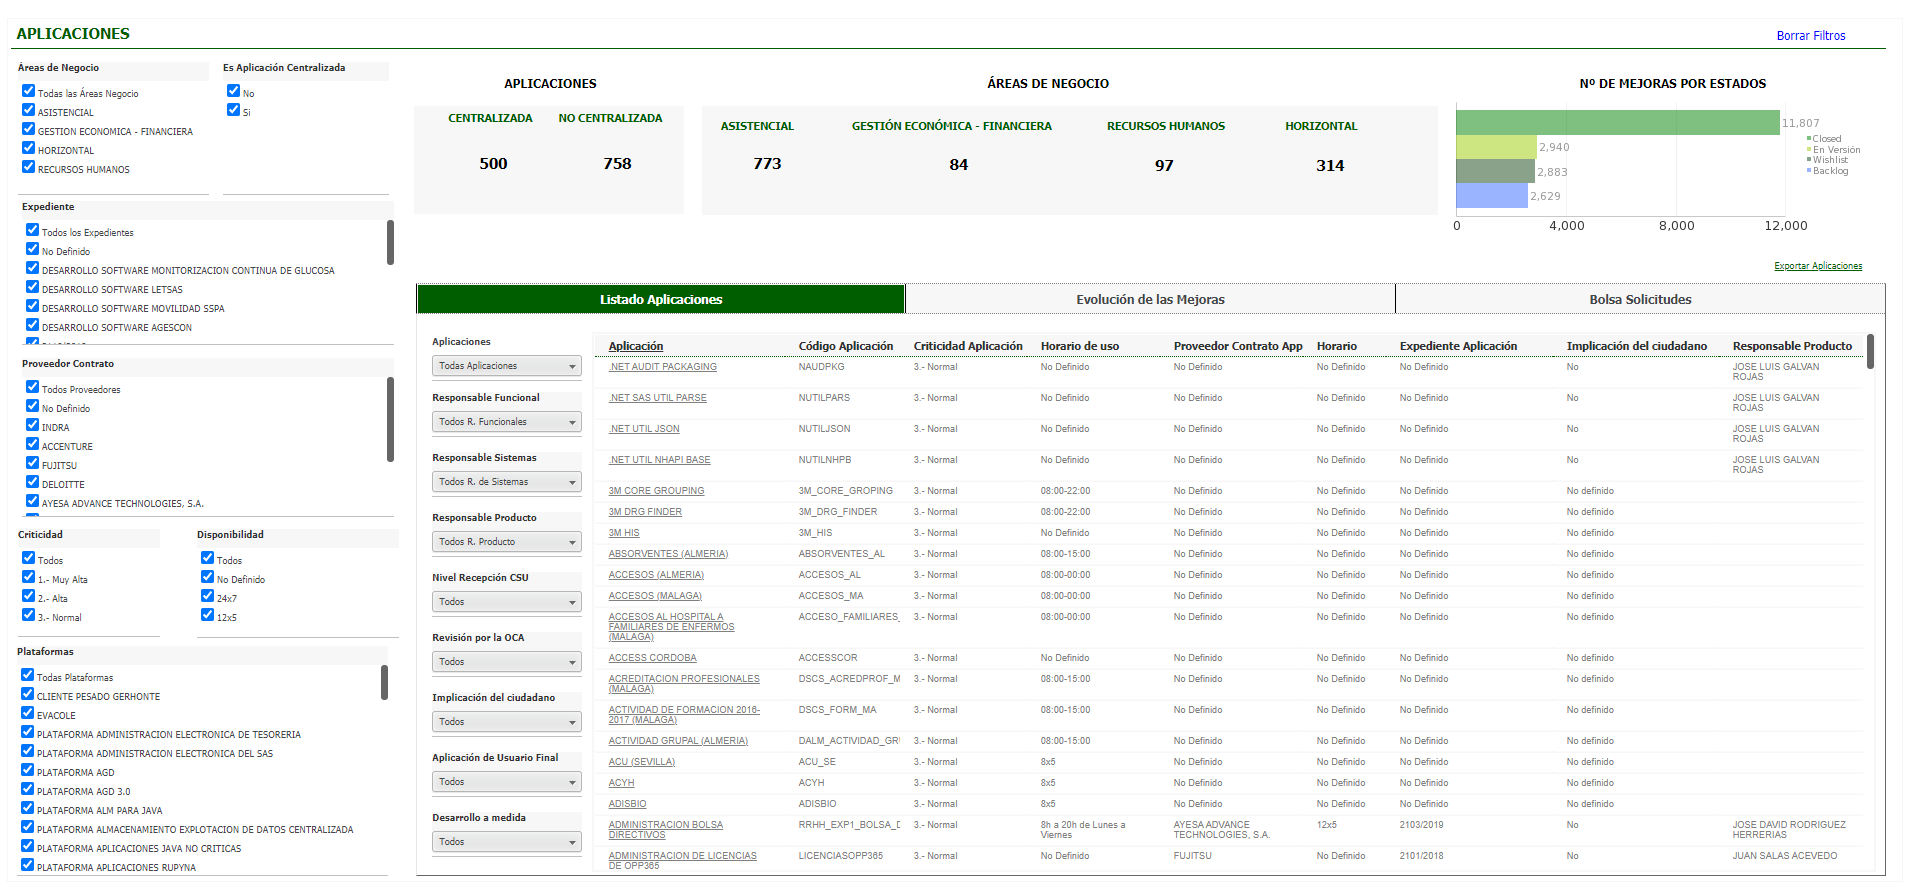Toggle the Centralizada 'Si' checkbox
The height and width of the screenshot is (887, 1917).
point(233,110)
